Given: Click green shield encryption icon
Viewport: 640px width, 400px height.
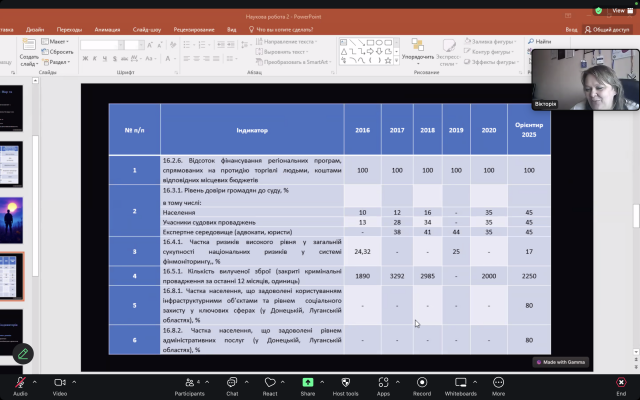Looking at the screenshot, I should click(x=598, y=11).
